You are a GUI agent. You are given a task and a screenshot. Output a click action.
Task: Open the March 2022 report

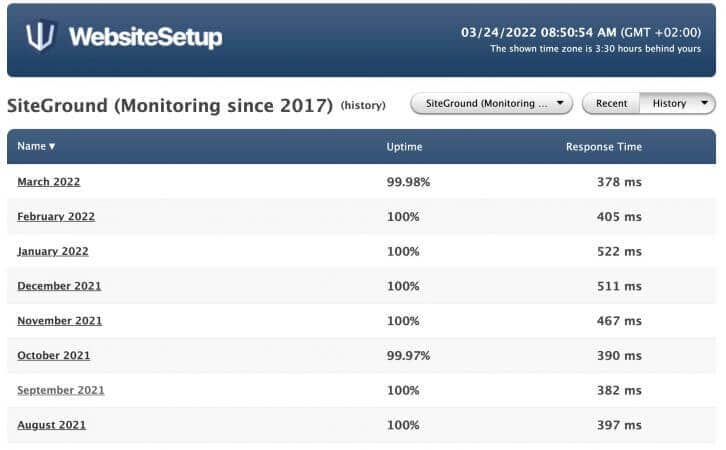click(x=49, y=182)
